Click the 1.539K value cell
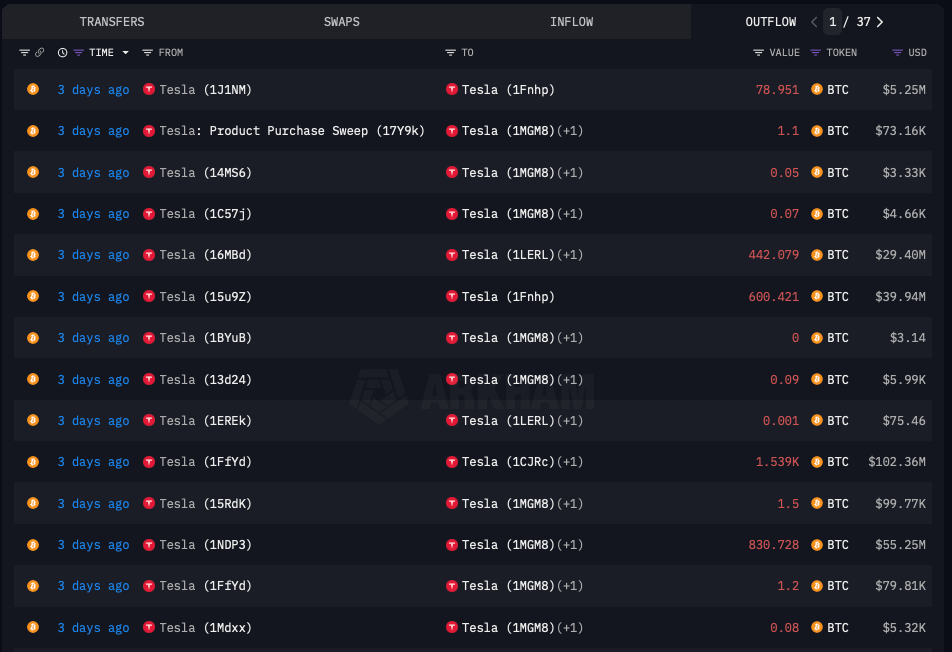This screenshot has height=652, width=952. click(777, 462)
